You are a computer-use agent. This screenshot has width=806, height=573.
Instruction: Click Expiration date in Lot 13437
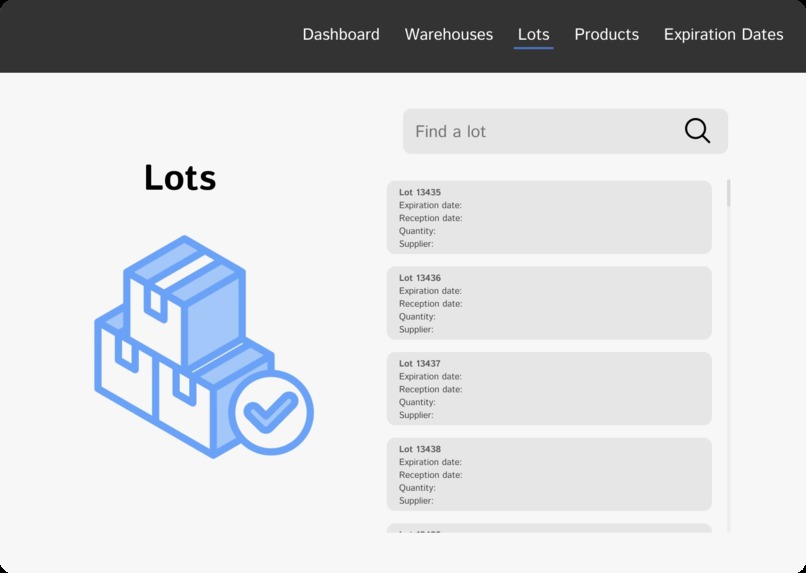[430, 377]
